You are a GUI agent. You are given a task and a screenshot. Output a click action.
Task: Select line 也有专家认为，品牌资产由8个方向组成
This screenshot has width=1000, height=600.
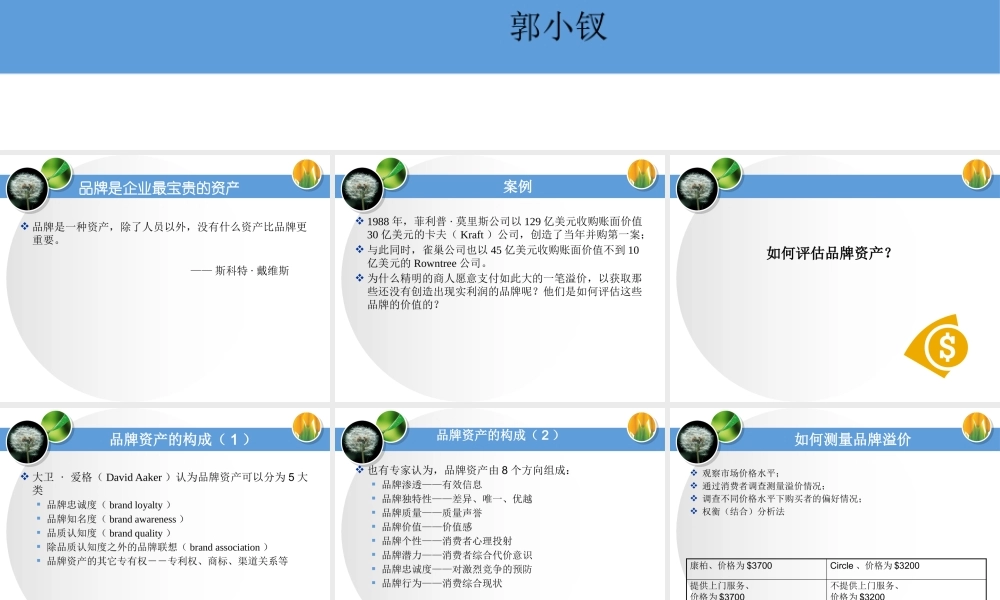tap(468, 471)
